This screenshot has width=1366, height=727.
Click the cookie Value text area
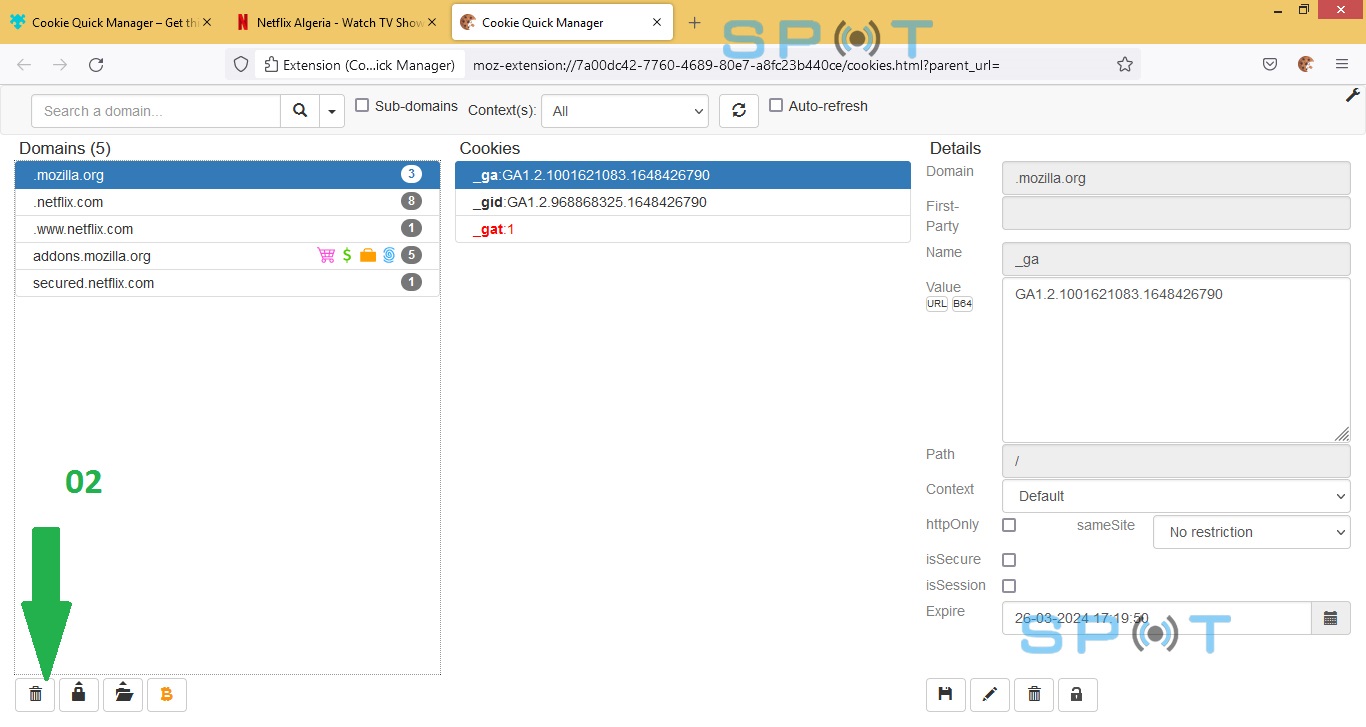1176,360
